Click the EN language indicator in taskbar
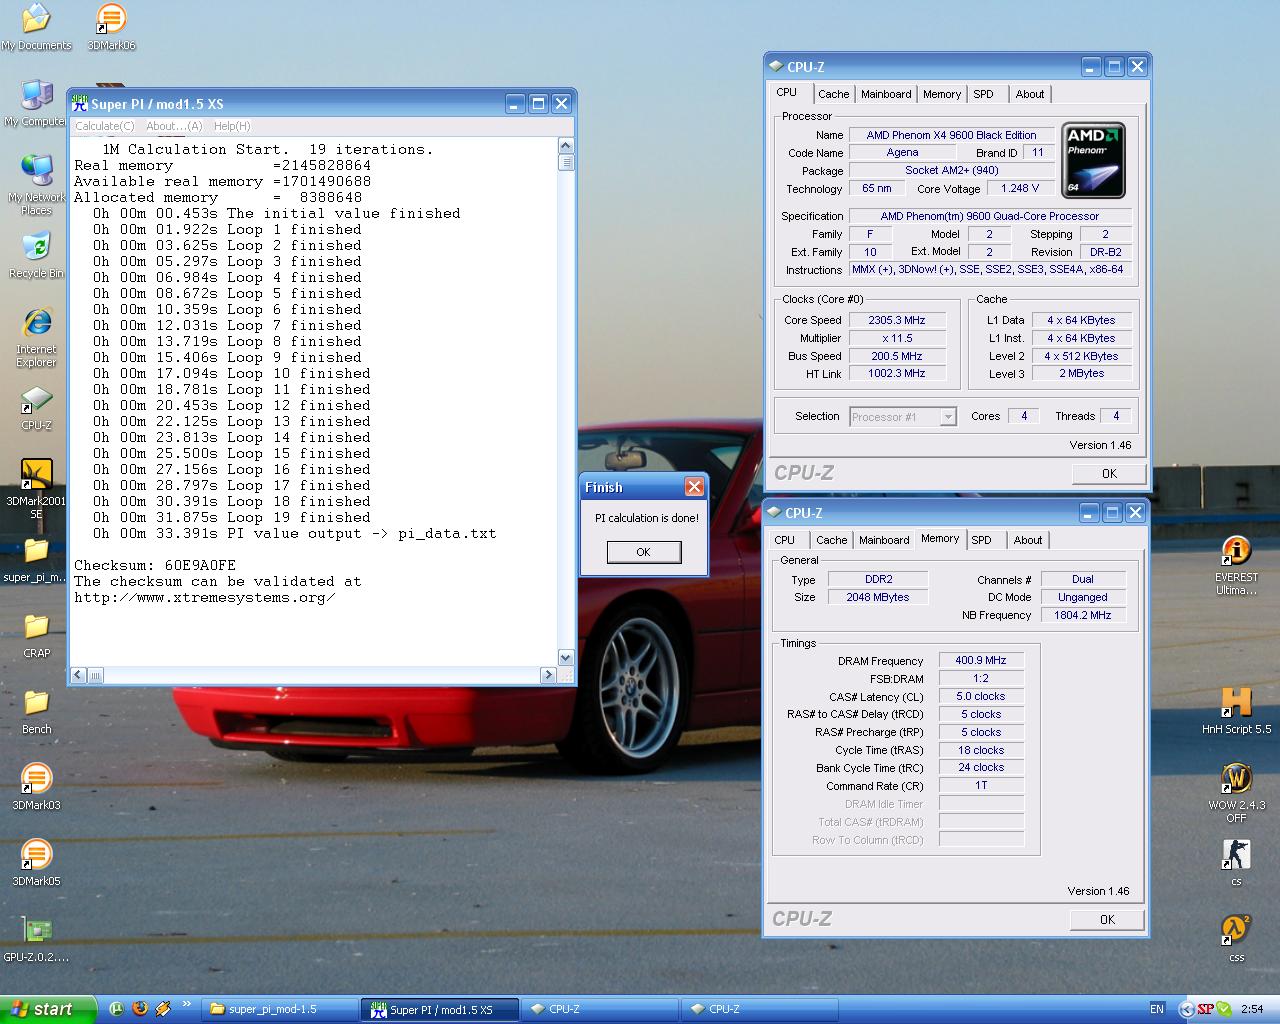 [x=1157, y=1009]
